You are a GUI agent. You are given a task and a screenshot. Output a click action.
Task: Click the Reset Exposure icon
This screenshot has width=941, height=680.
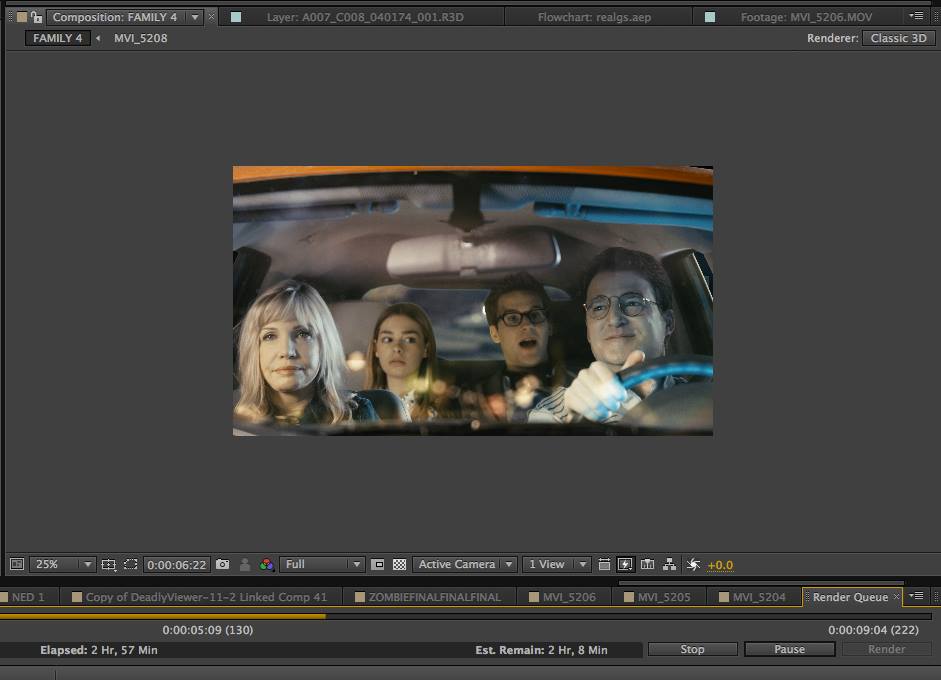[693, 565]
